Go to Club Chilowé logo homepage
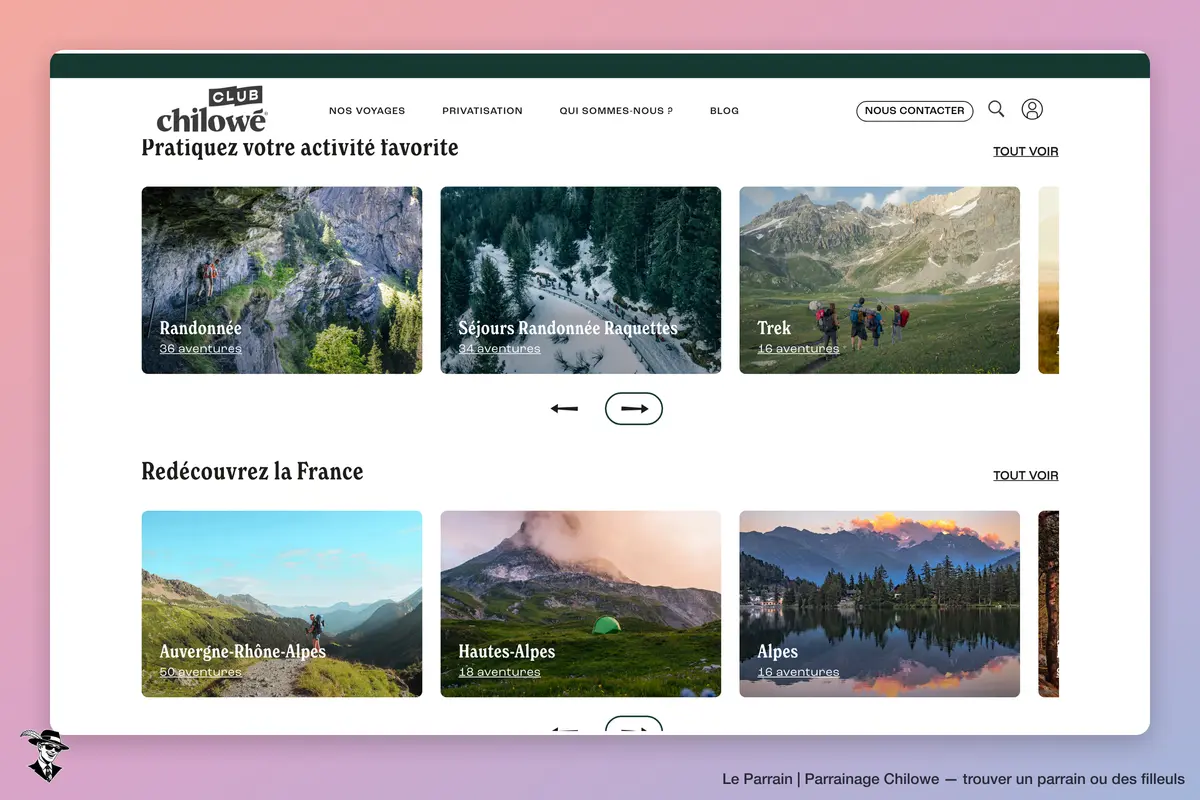Image resolution: width=1200 pixels, height=800 pixels. [212, 109]
